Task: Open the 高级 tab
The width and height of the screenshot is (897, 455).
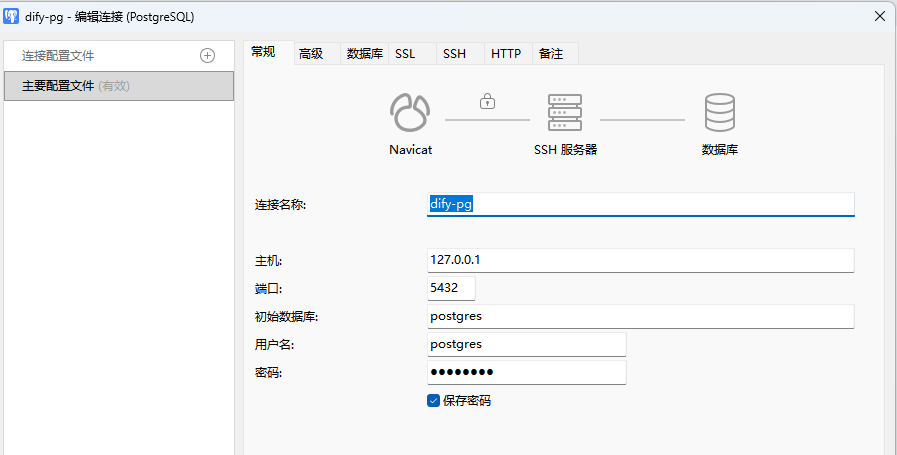Action: tap(317, 54)
